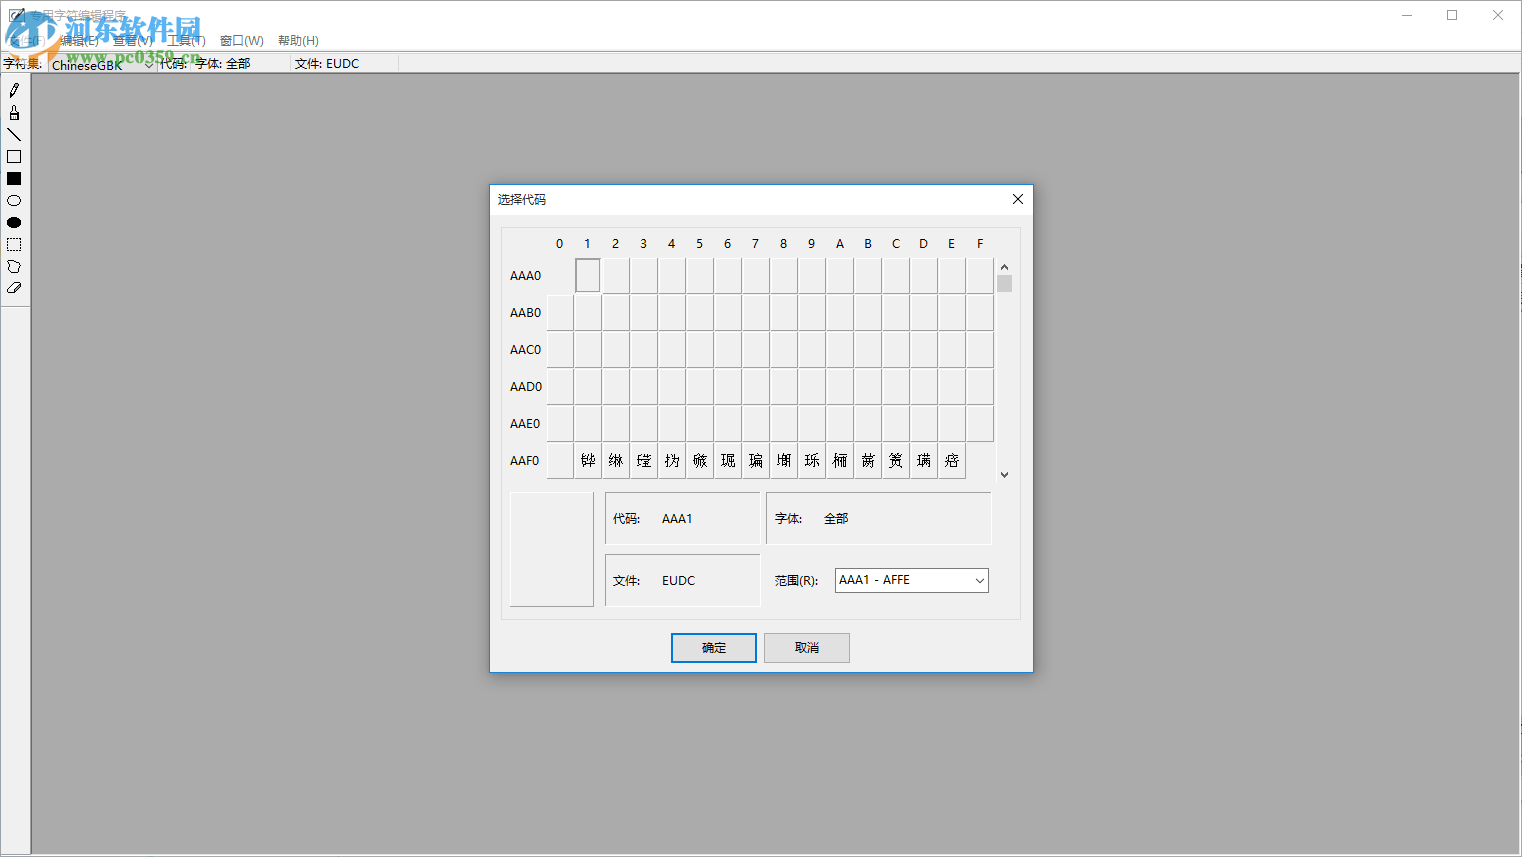The image size is (1522, 857).
Task: Select the highlighted AAA1 code cell
Action: click(x=588, y=275)
